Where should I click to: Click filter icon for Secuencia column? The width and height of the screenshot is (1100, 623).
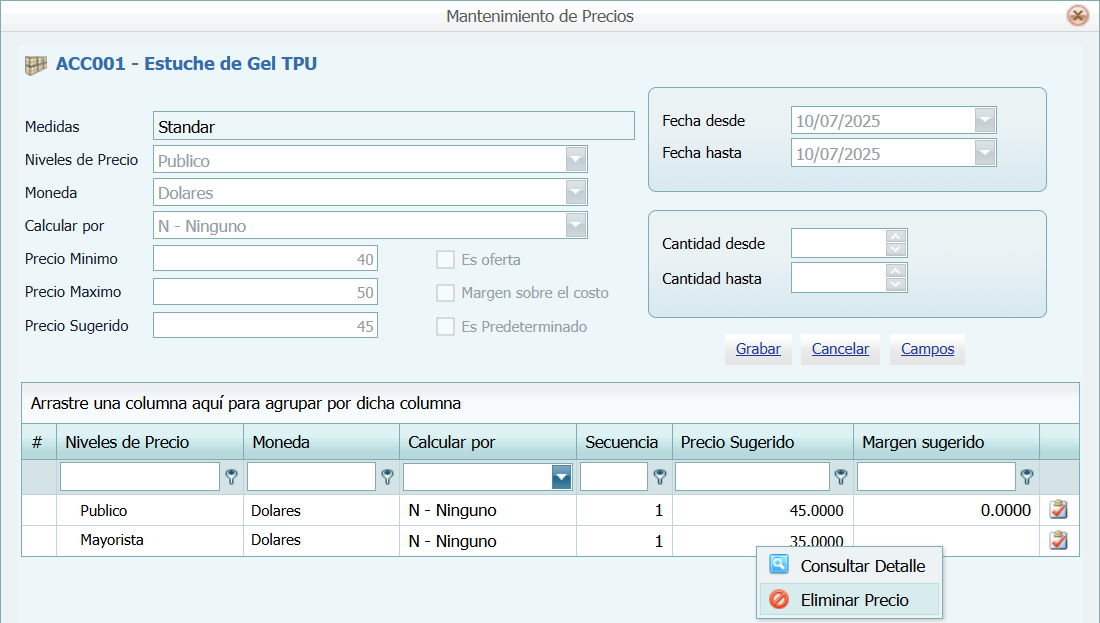660,478
